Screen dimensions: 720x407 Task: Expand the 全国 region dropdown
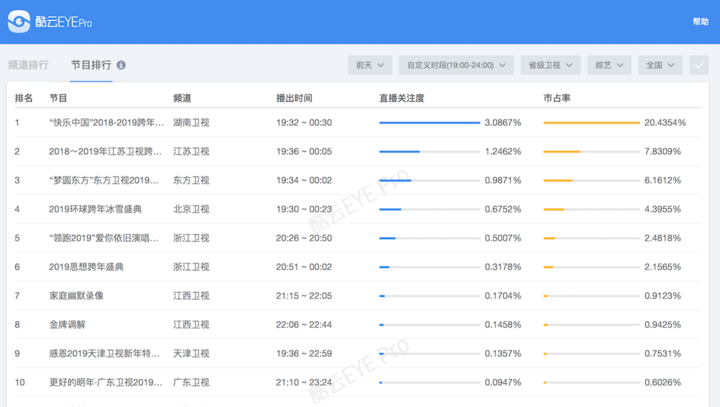pyautogui.click(x=660, y=65)
